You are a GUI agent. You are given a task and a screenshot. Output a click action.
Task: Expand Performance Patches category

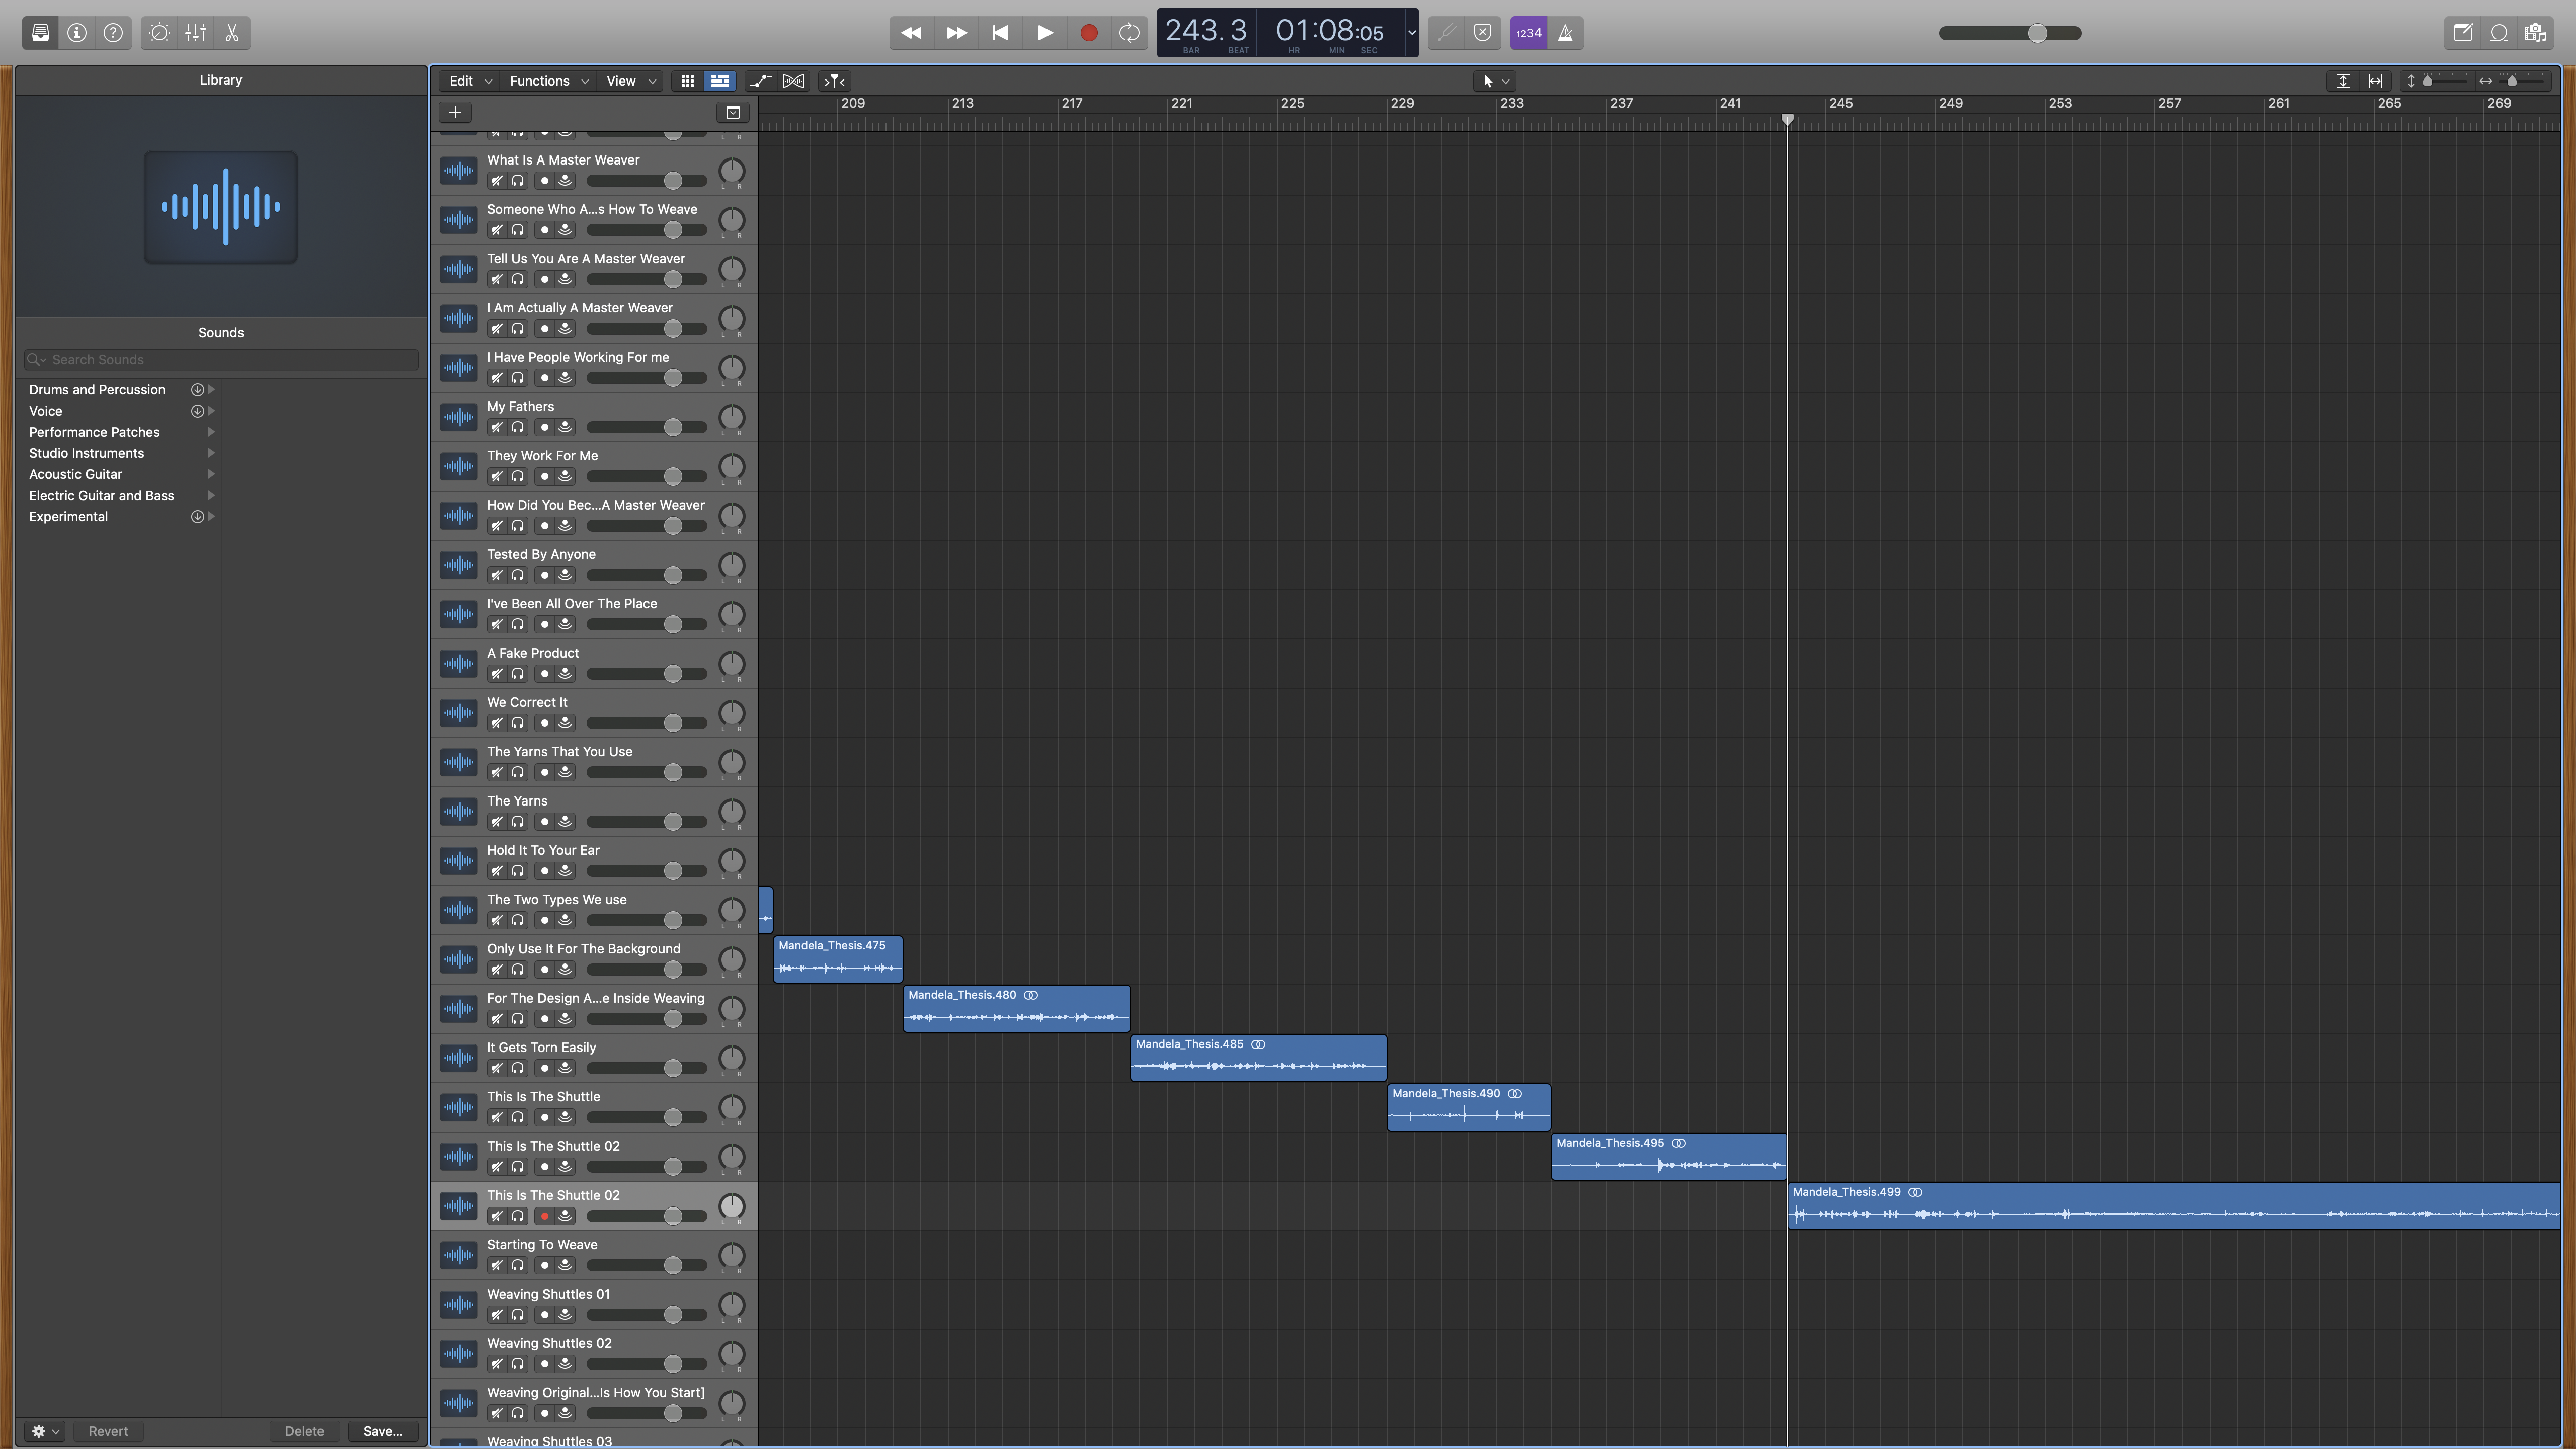click(x=211, y=432)
